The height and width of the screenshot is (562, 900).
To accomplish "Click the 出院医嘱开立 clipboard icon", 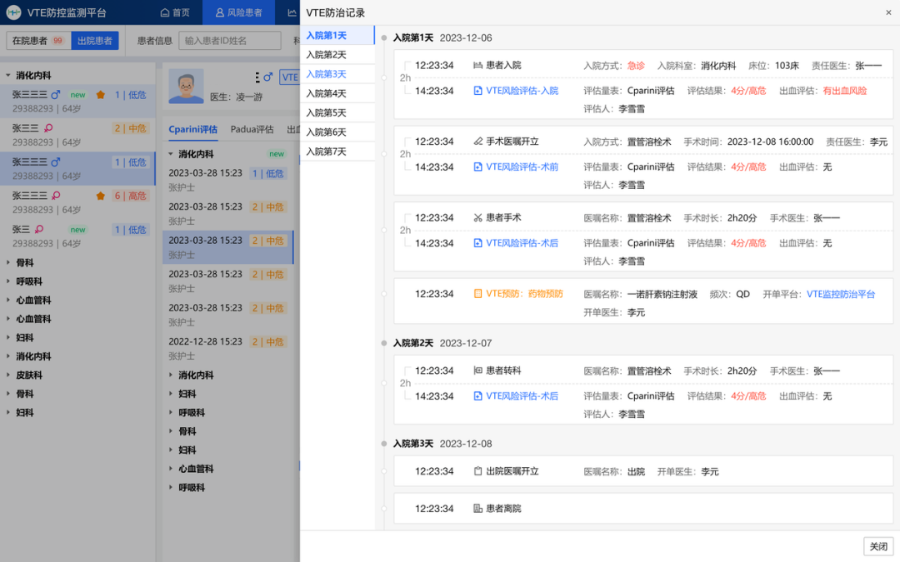I will [478, 472].
